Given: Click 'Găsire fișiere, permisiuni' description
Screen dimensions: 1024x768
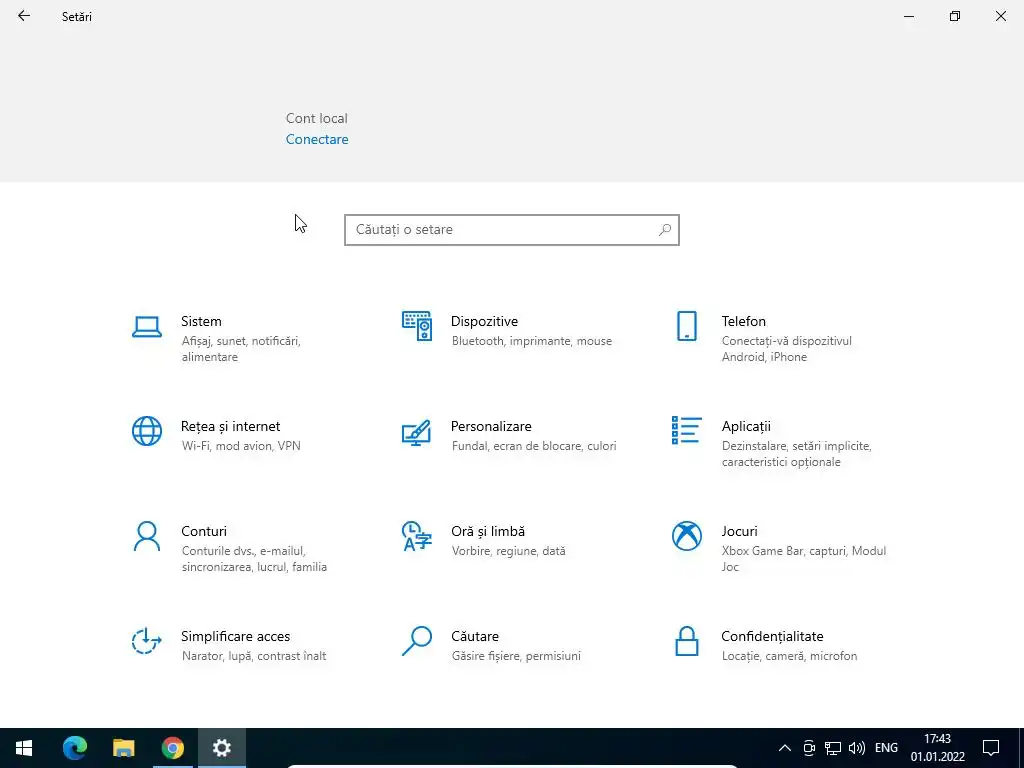Looking at the screenshot, I should [x=516, y=656].
